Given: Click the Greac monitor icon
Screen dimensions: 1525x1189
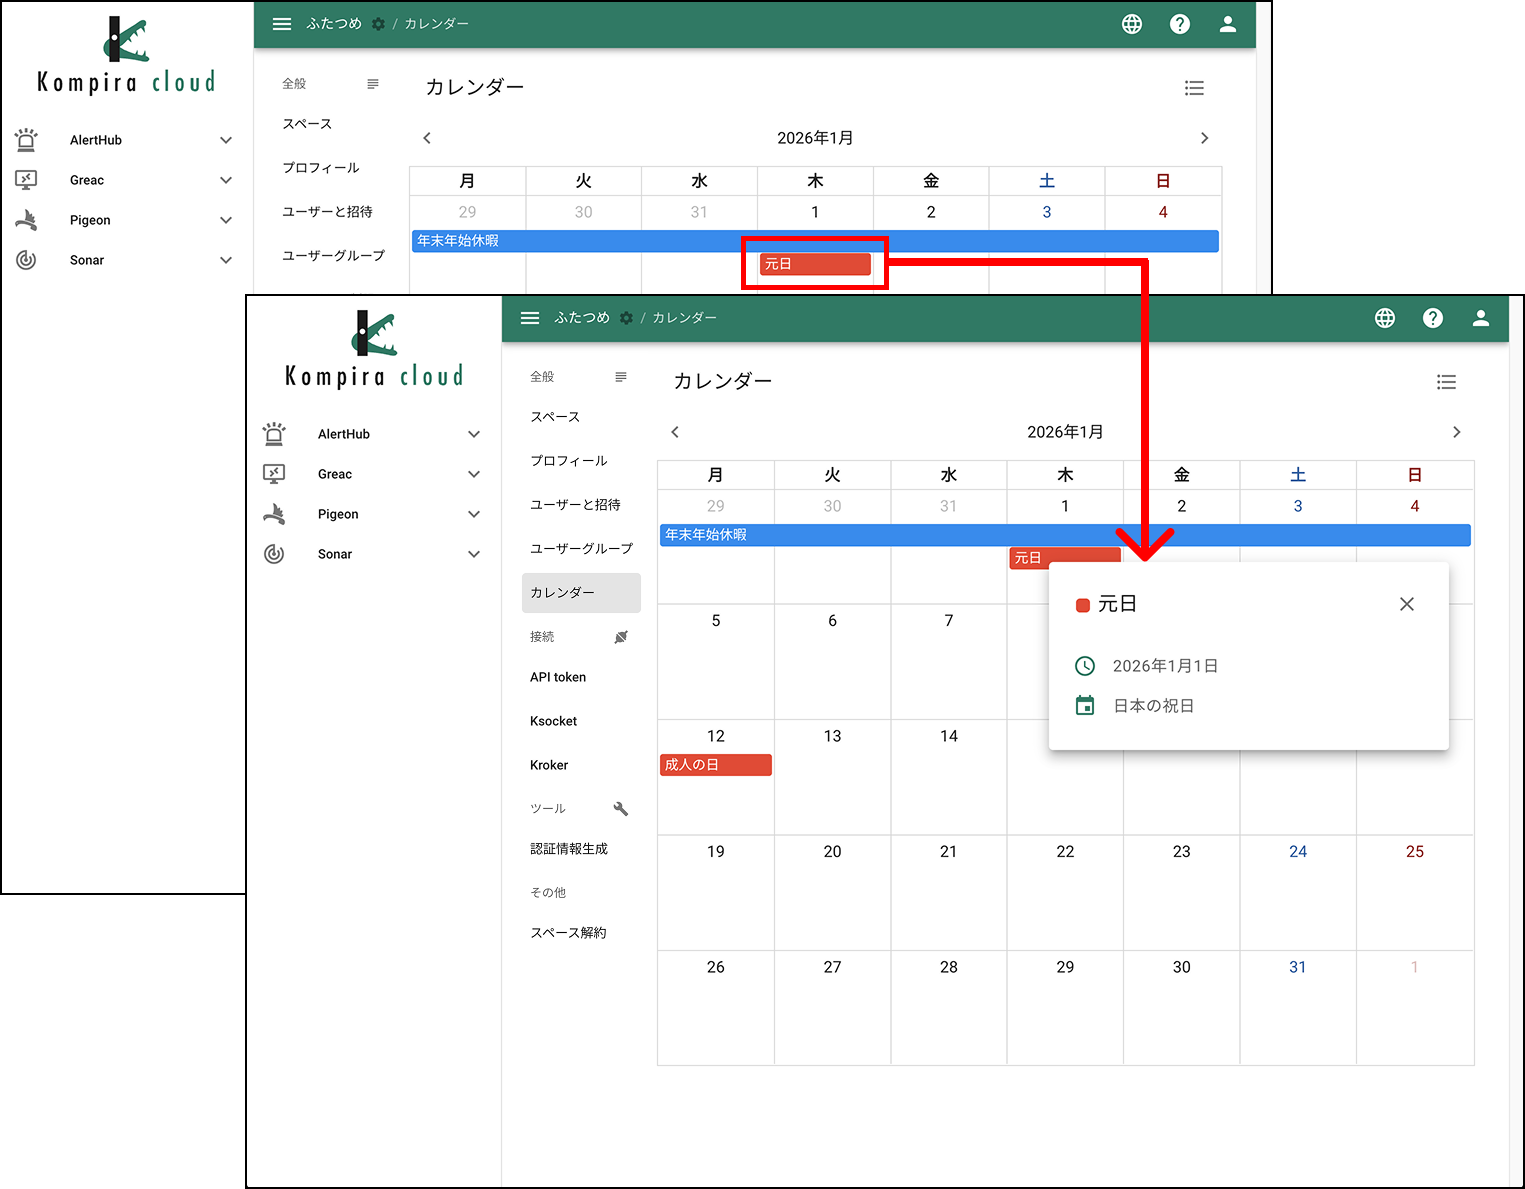Looking at the screenshot, I should [275, 473].
